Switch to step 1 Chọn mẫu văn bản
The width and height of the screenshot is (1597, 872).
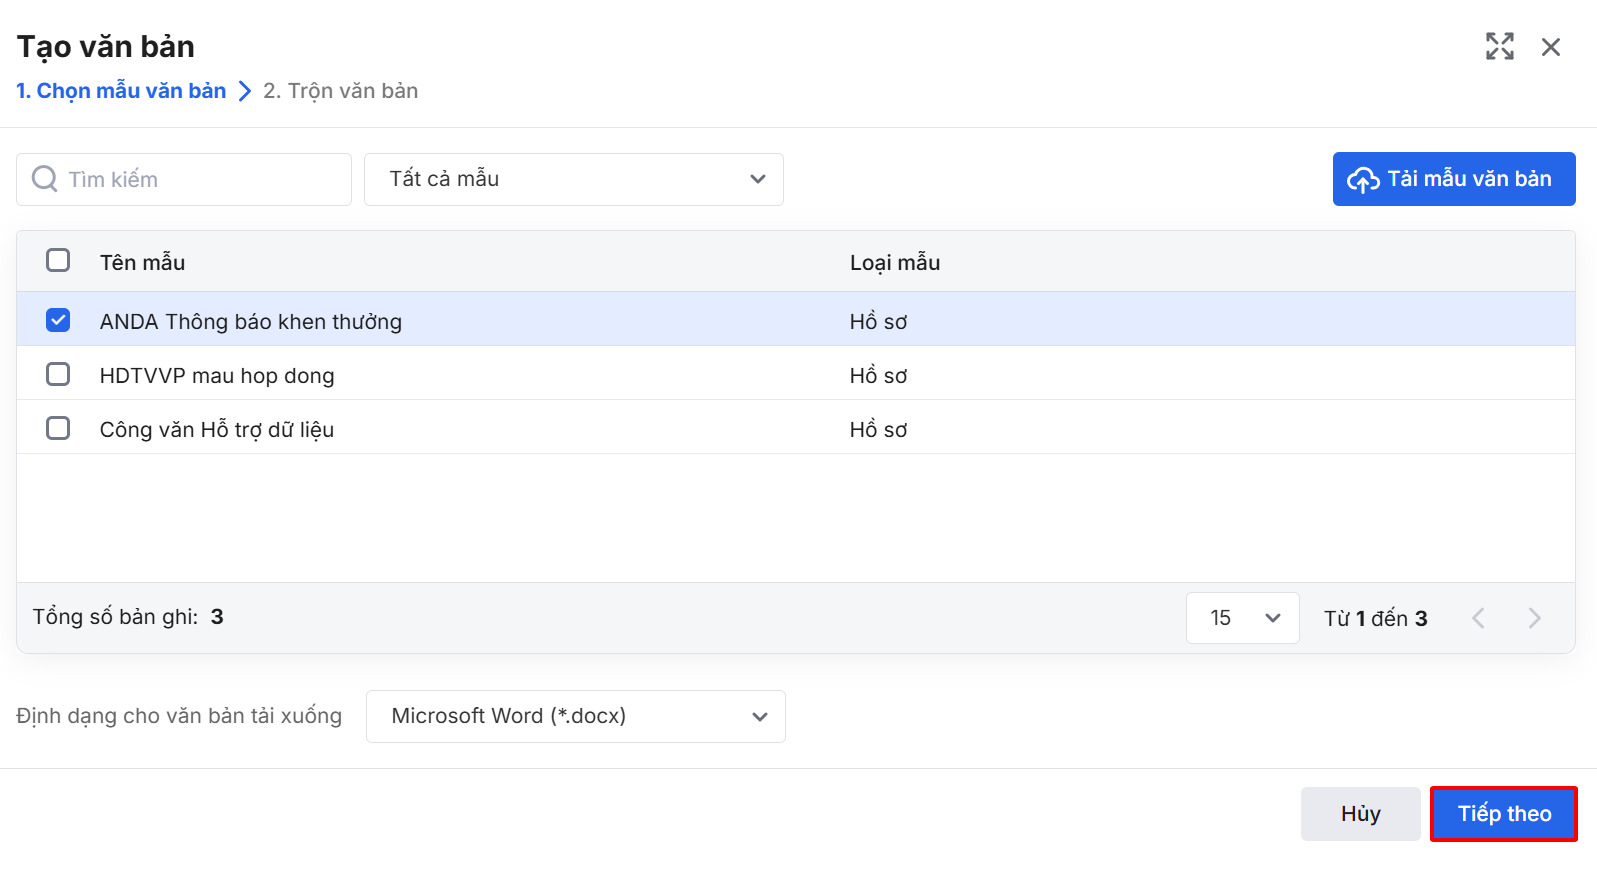pyautogui.click(x=121, y=91)
